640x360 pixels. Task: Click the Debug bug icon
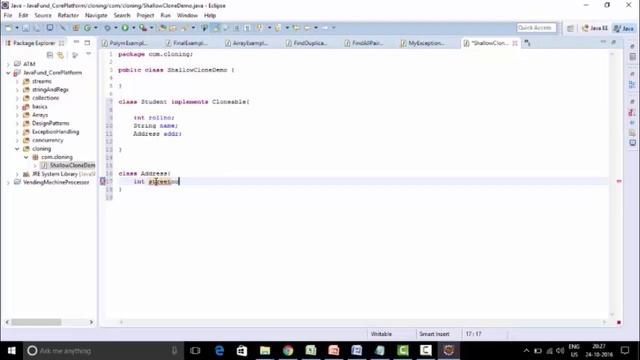click(107, 28)
